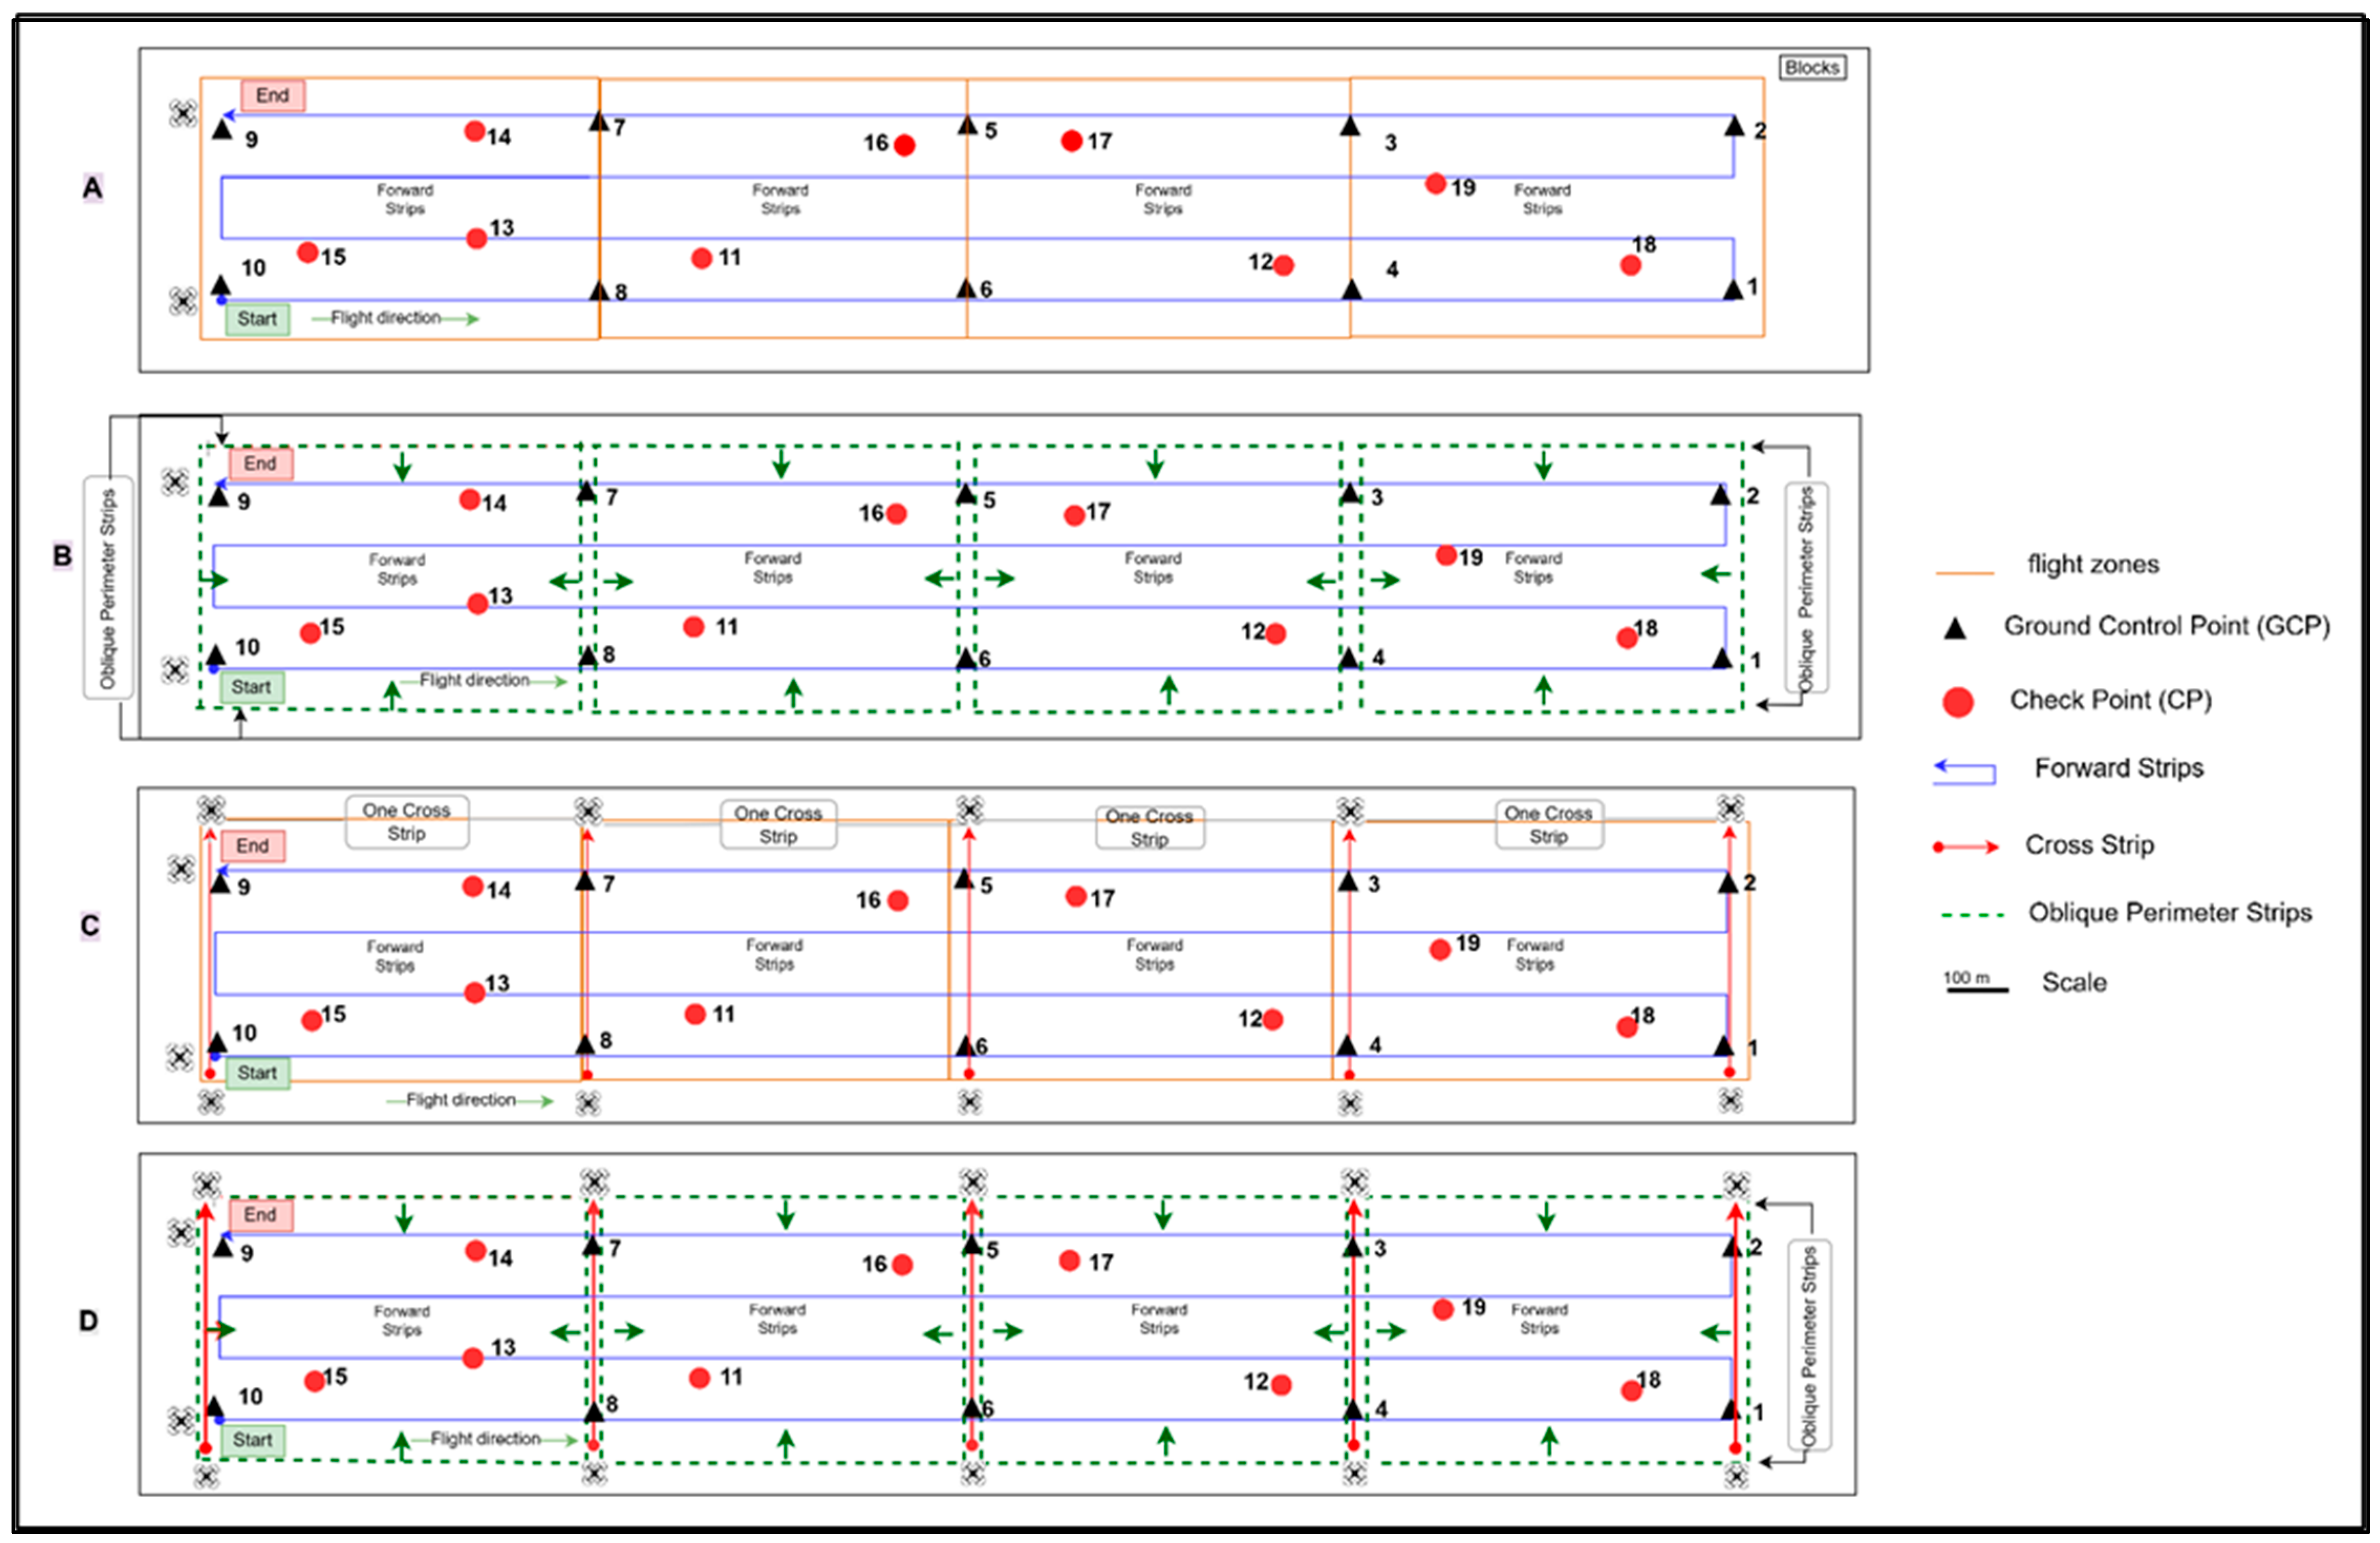Click check point 12 in panel D
This screenshot has width=2380, height=1543.
pyautogui.click(x=1281, y=1385)
